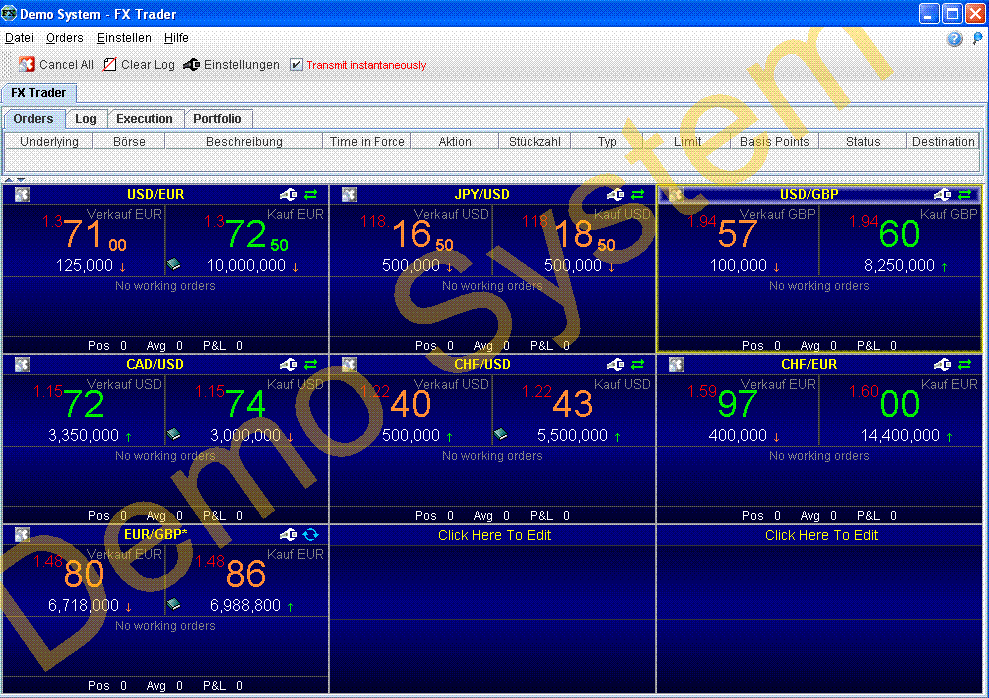This screenshot has height=698, width=989.
Task: Toggle Transmit instantaneously checkbox
Action: [x=296, y=65]
